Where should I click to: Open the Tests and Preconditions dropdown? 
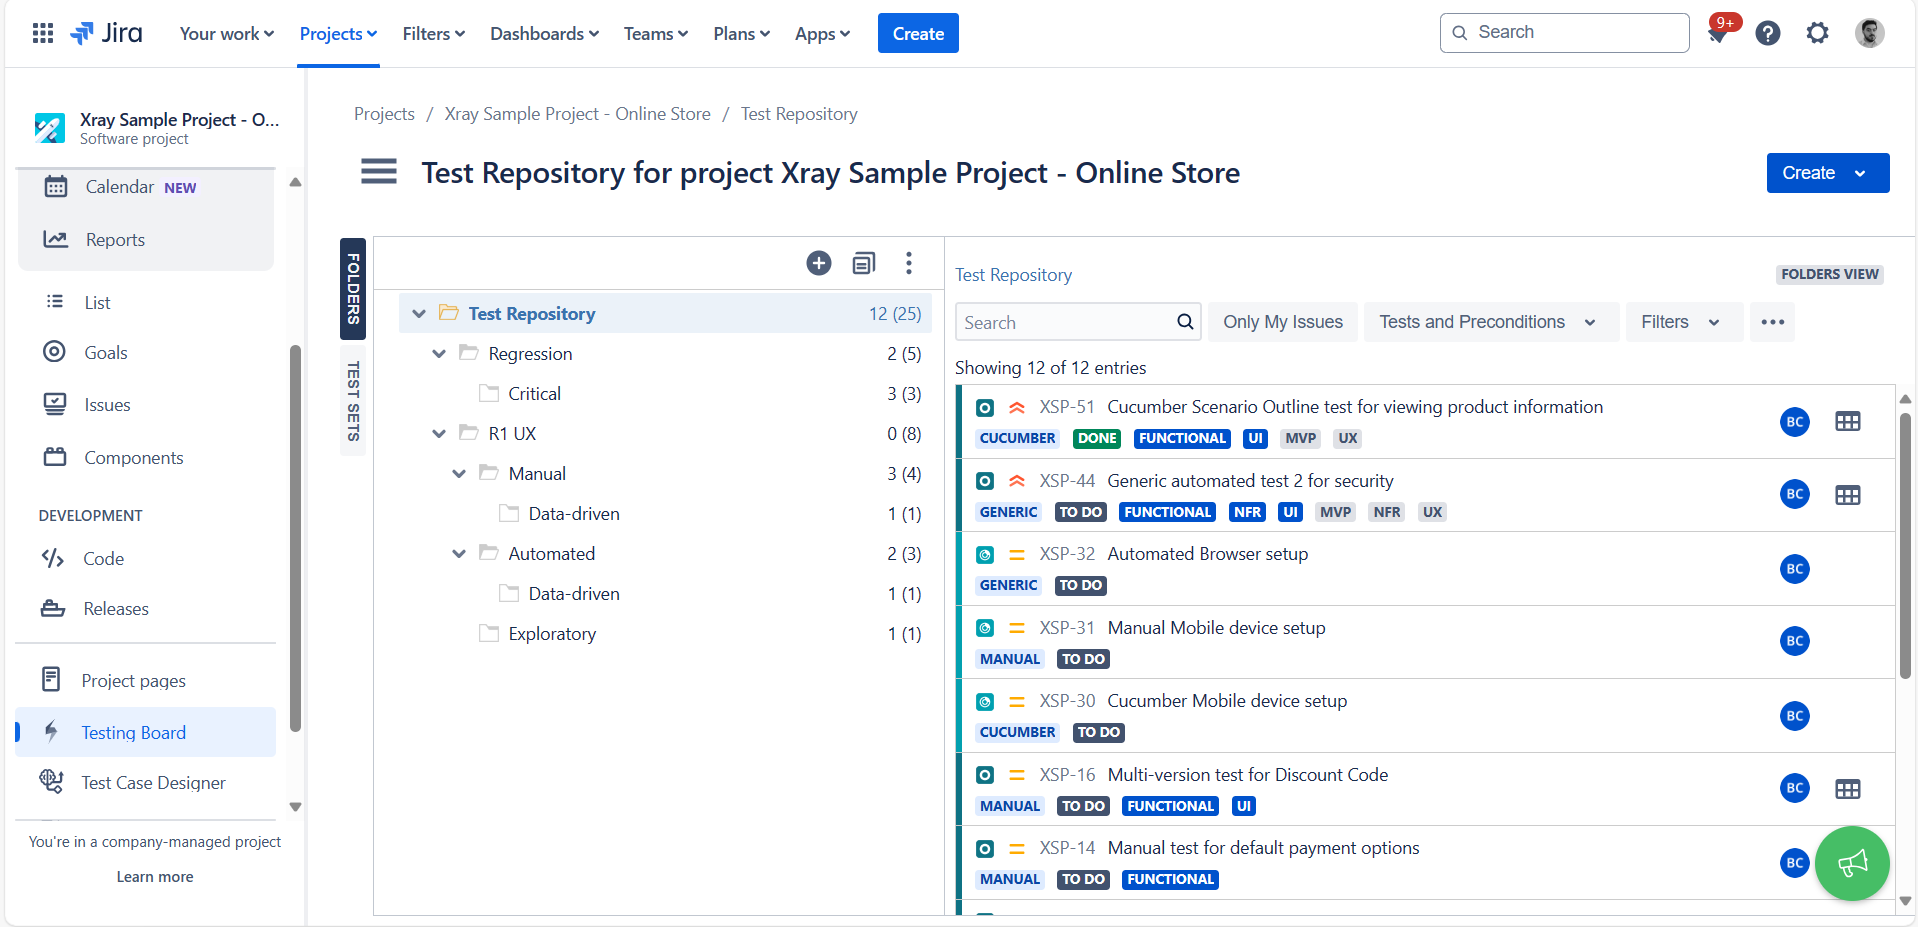tap(1491, 322)
